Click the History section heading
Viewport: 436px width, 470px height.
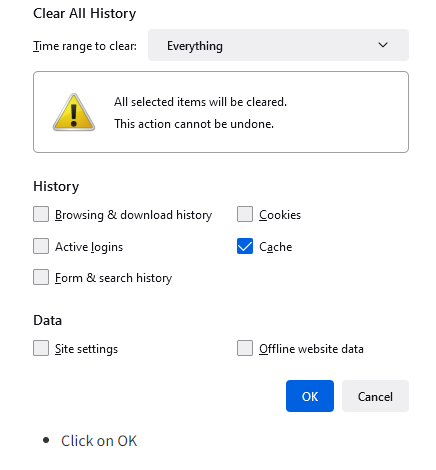click(56, 186)
